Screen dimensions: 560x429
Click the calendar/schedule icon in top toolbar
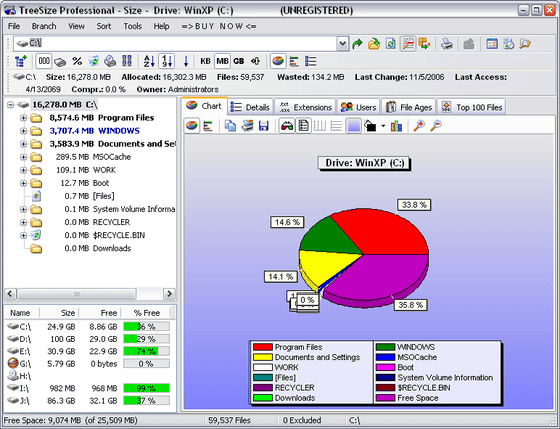pyautogui.click(x=492, y=44)
